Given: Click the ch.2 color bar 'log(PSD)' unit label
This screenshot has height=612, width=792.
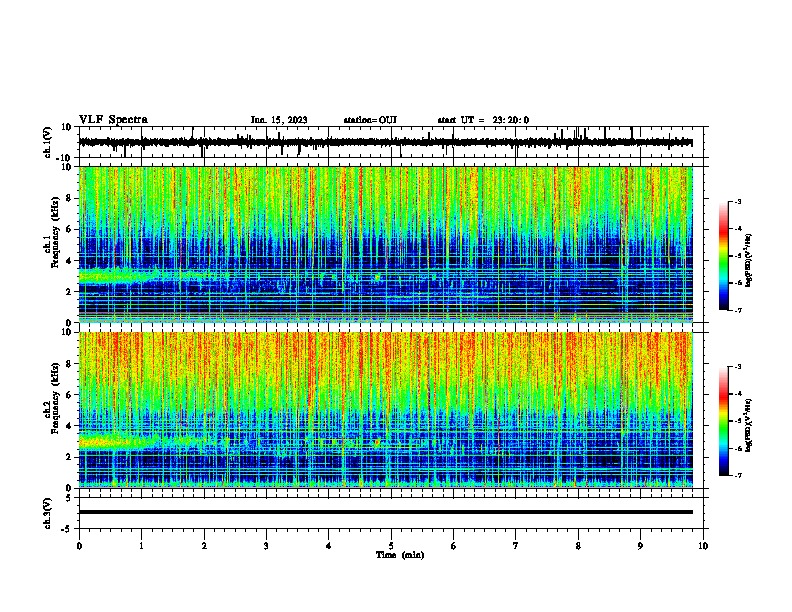Looking at the screenshot, I should pyautogui.click(x=749, y=425).
